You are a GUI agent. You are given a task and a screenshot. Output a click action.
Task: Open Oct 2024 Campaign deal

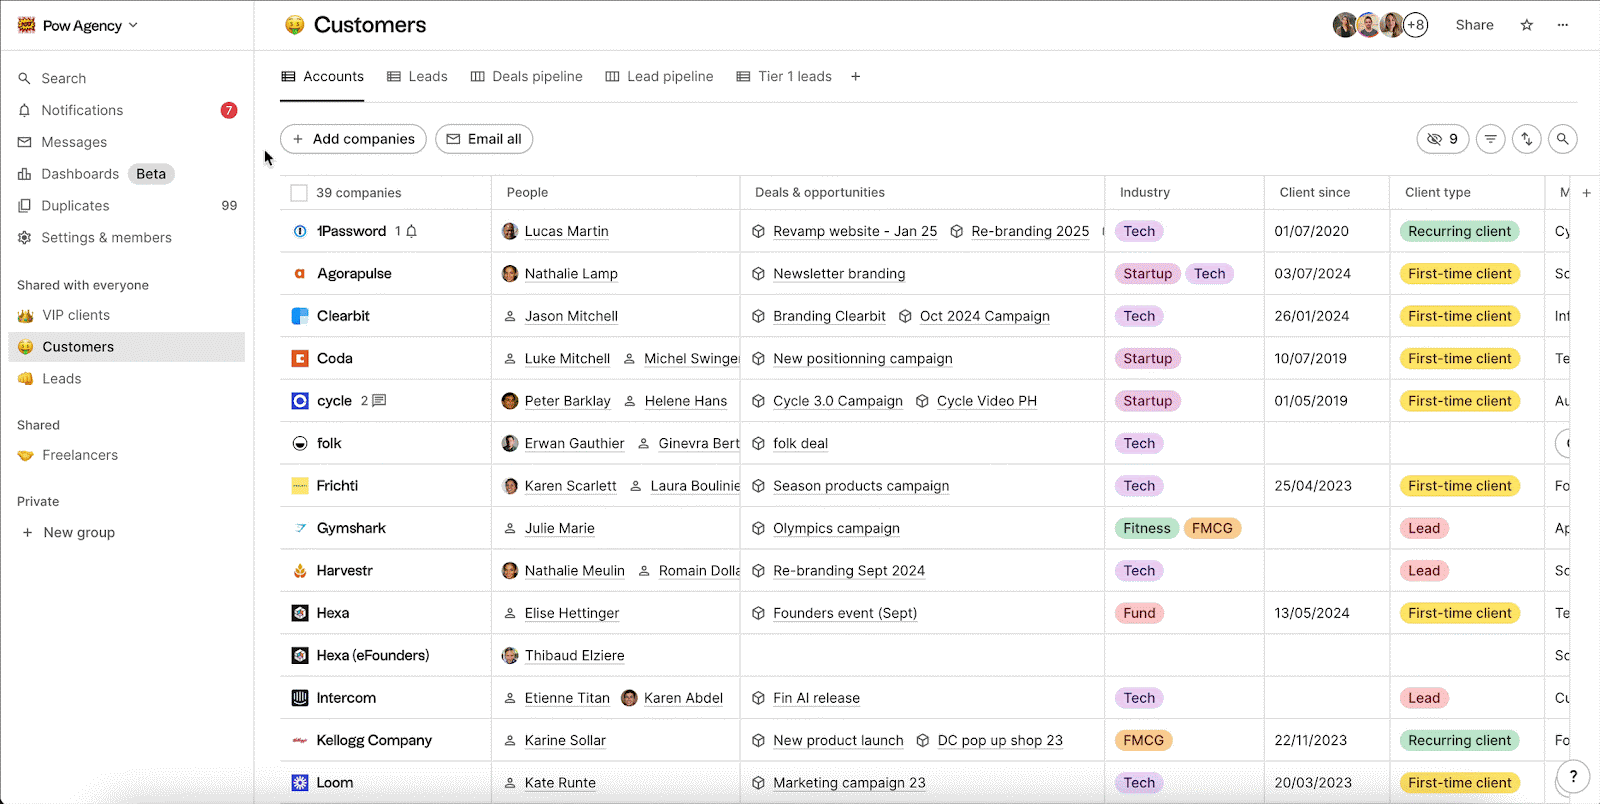tap(984, 316)
